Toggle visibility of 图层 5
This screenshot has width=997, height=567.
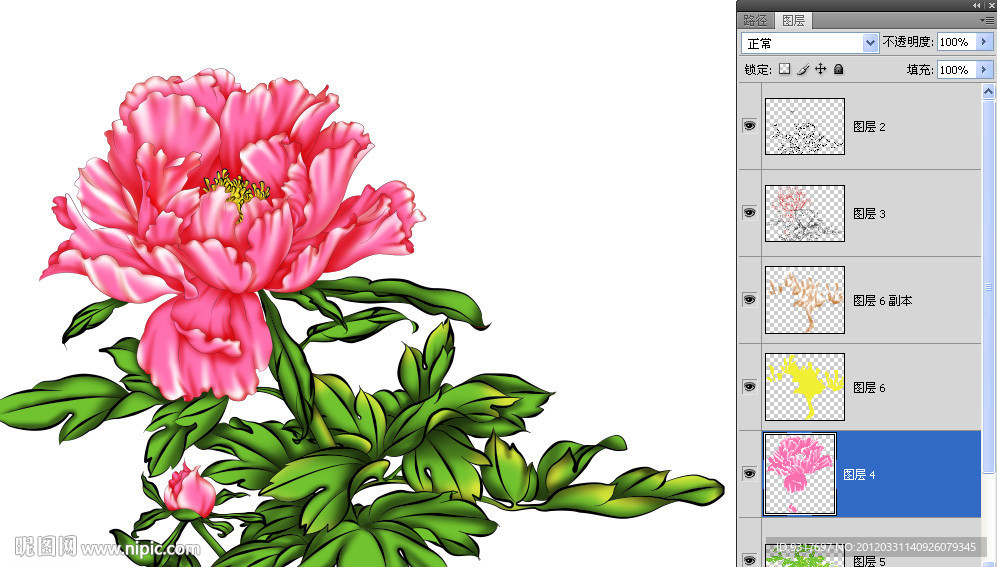click(x=750, y=560)
